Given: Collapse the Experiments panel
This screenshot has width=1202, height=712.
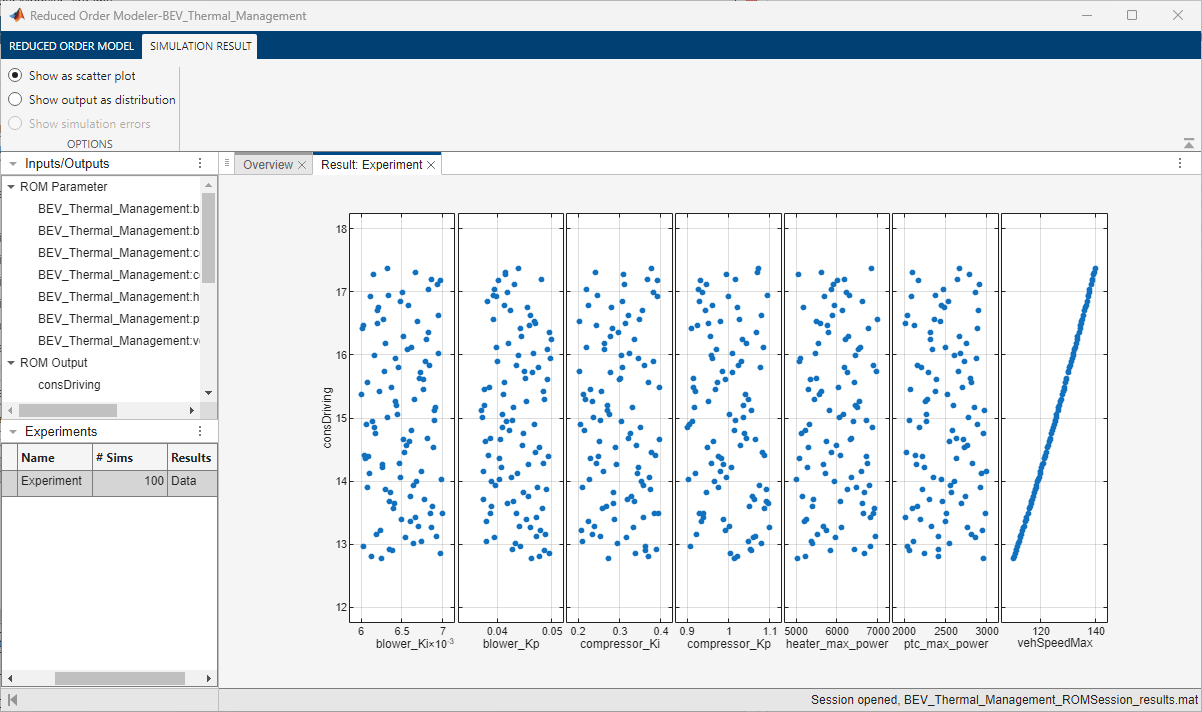Looking at the screenshot, I should point(12,430).
